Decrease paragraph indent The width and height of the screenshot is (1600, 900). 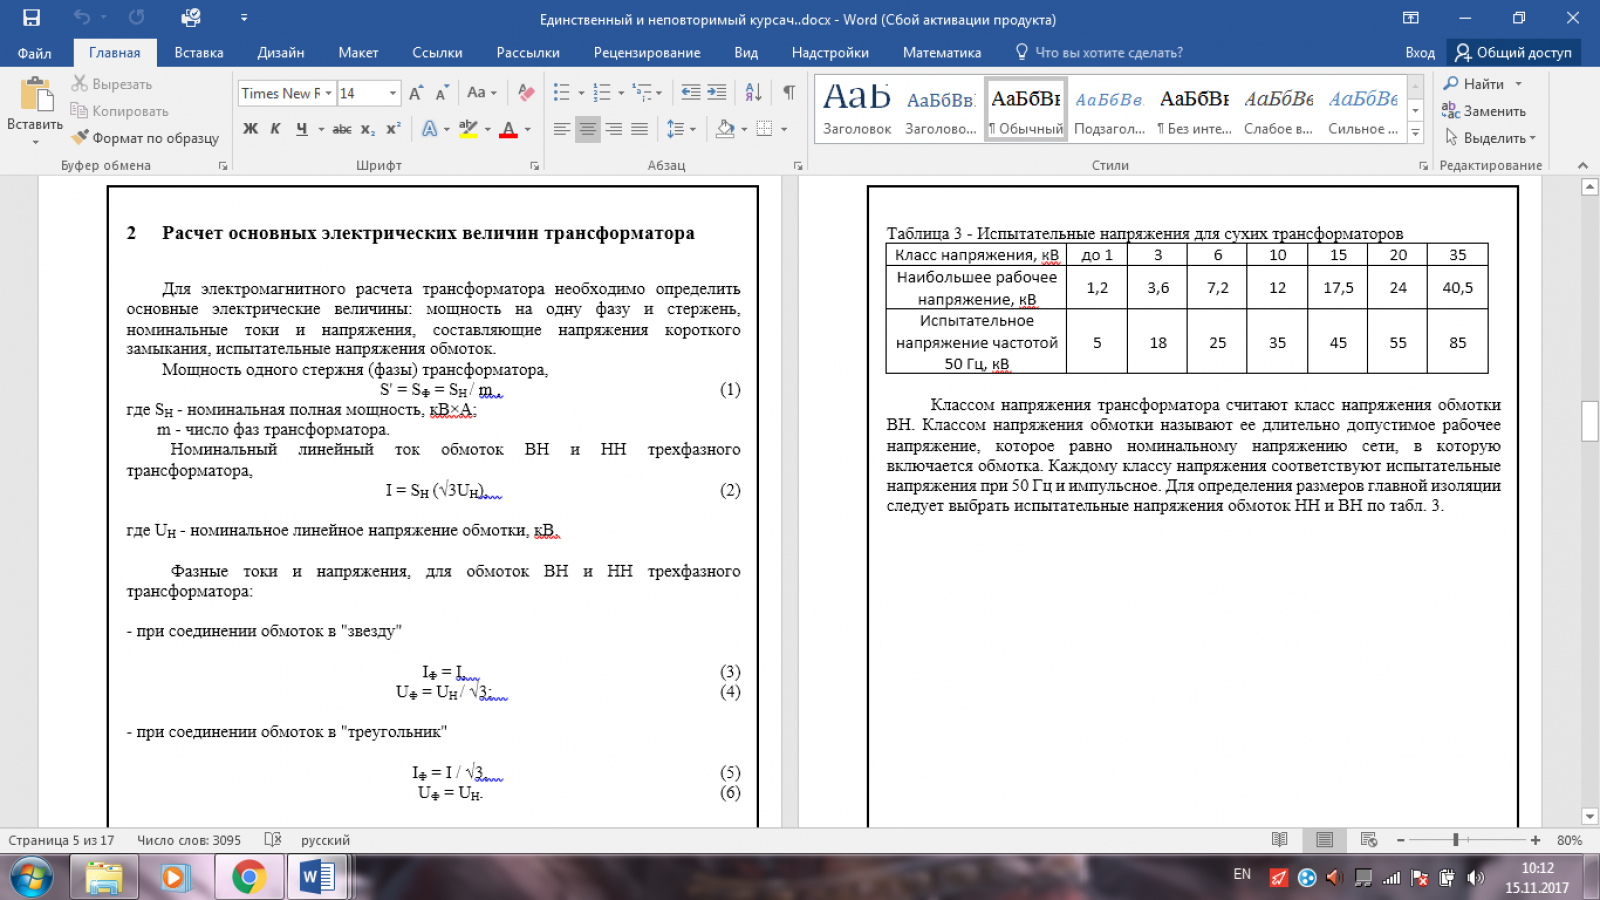click(691, 92)
